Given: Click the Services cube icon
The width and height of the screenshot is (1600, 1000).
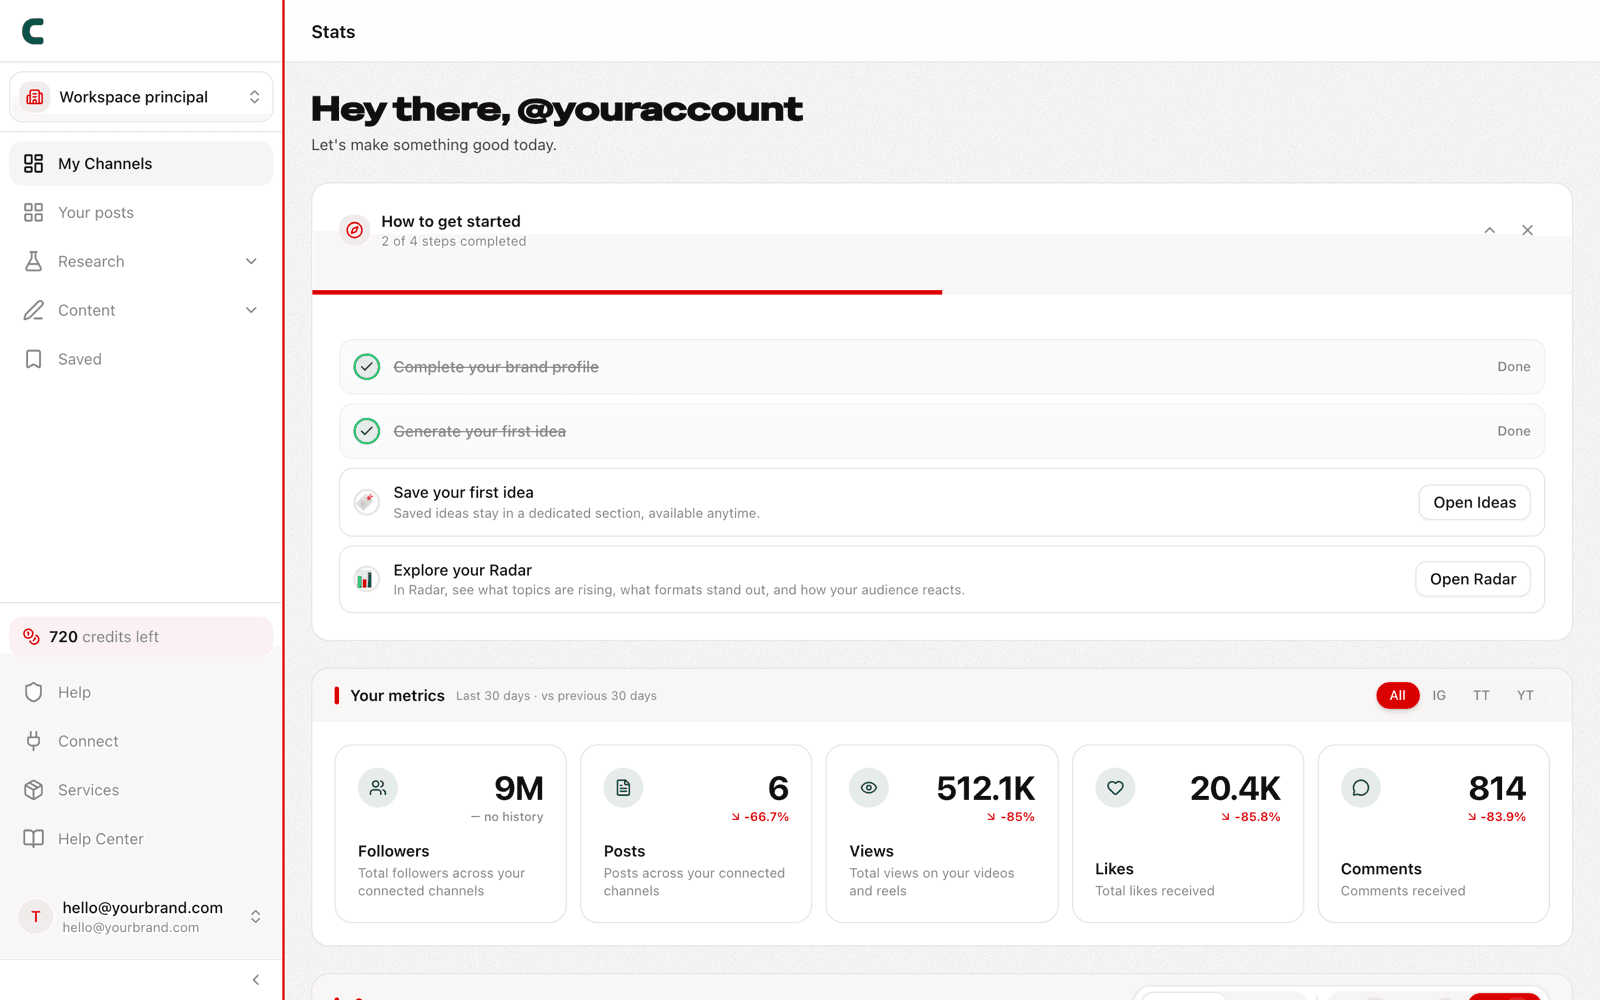Looking at the screenshot, I should click(33, 790).
